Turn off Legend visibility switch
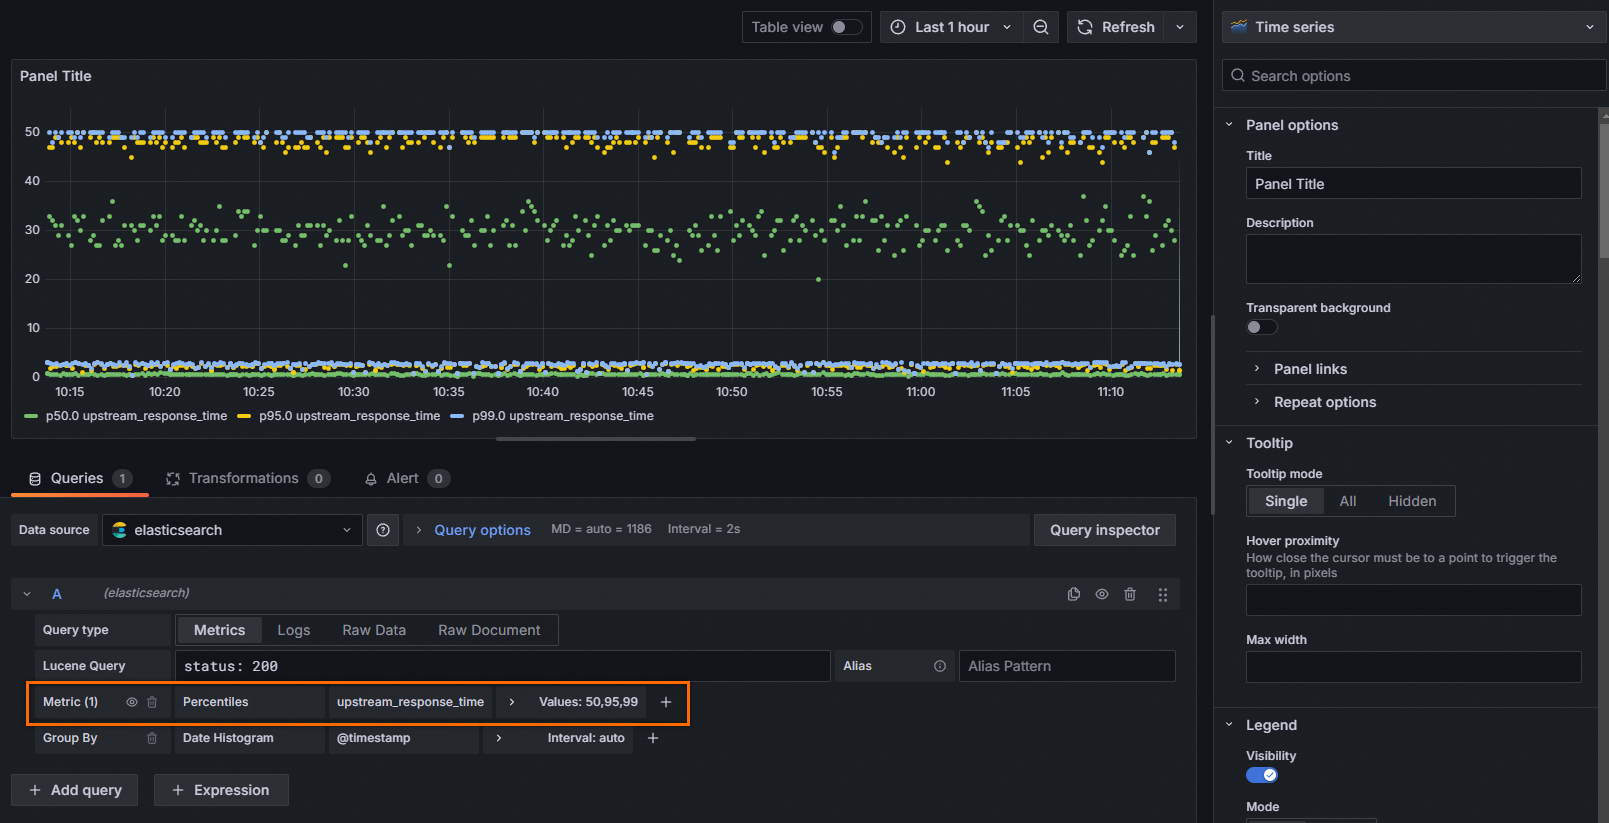This screenshot has width=1609, height=823. tap(1261, 775)
